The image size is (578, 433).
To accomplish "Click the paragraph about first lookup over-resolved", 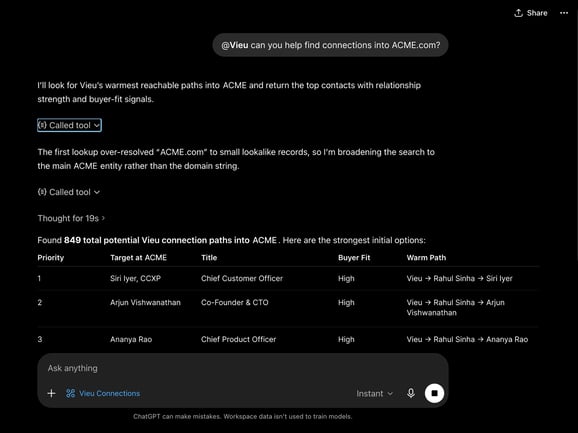I will coord(236,159).
